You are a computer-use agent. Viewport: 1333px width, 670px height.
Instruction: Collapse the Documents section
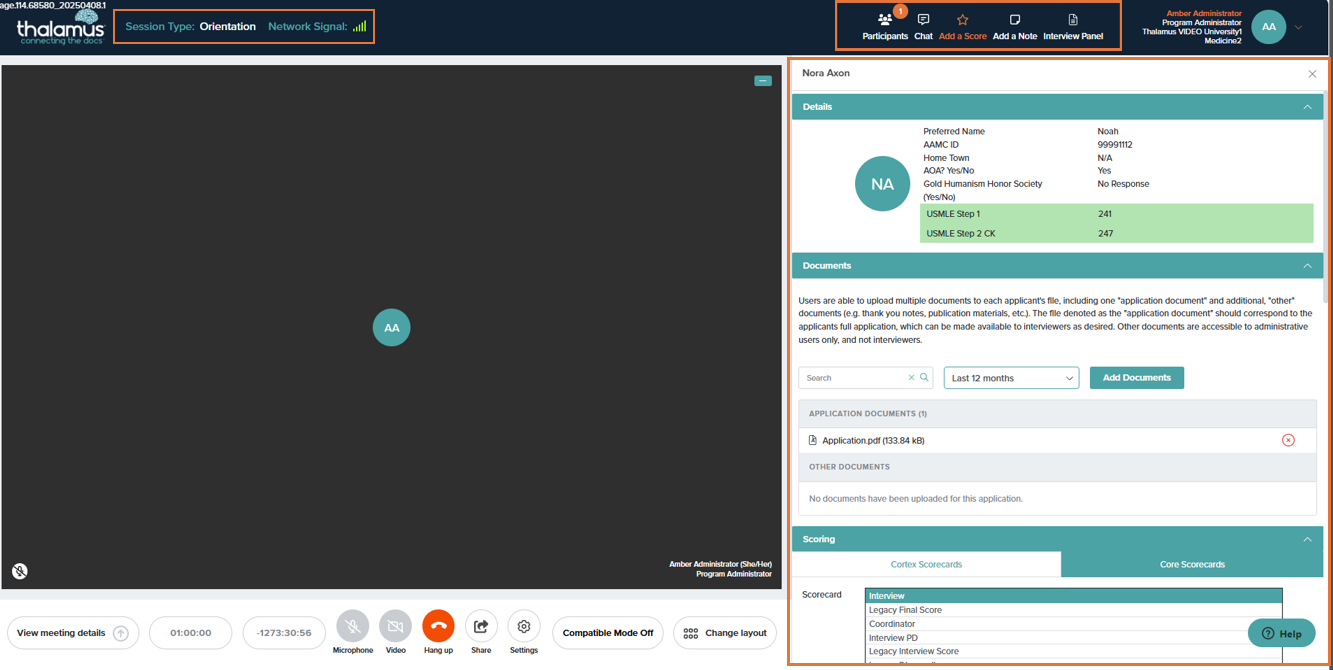1307,266
